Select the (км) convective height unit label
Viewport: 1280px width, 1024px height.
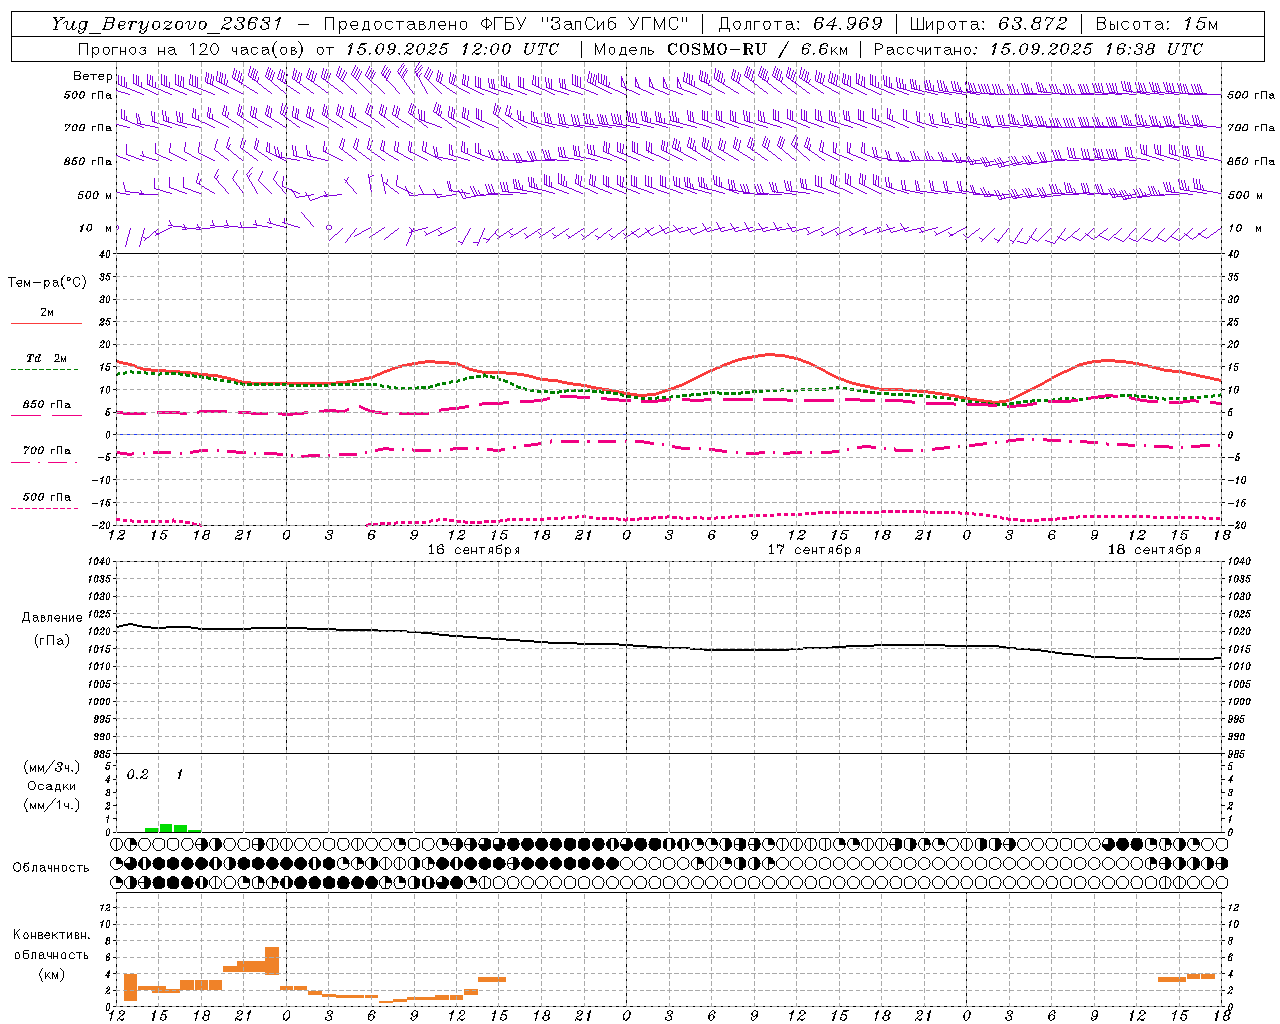[x=52, y=974]
